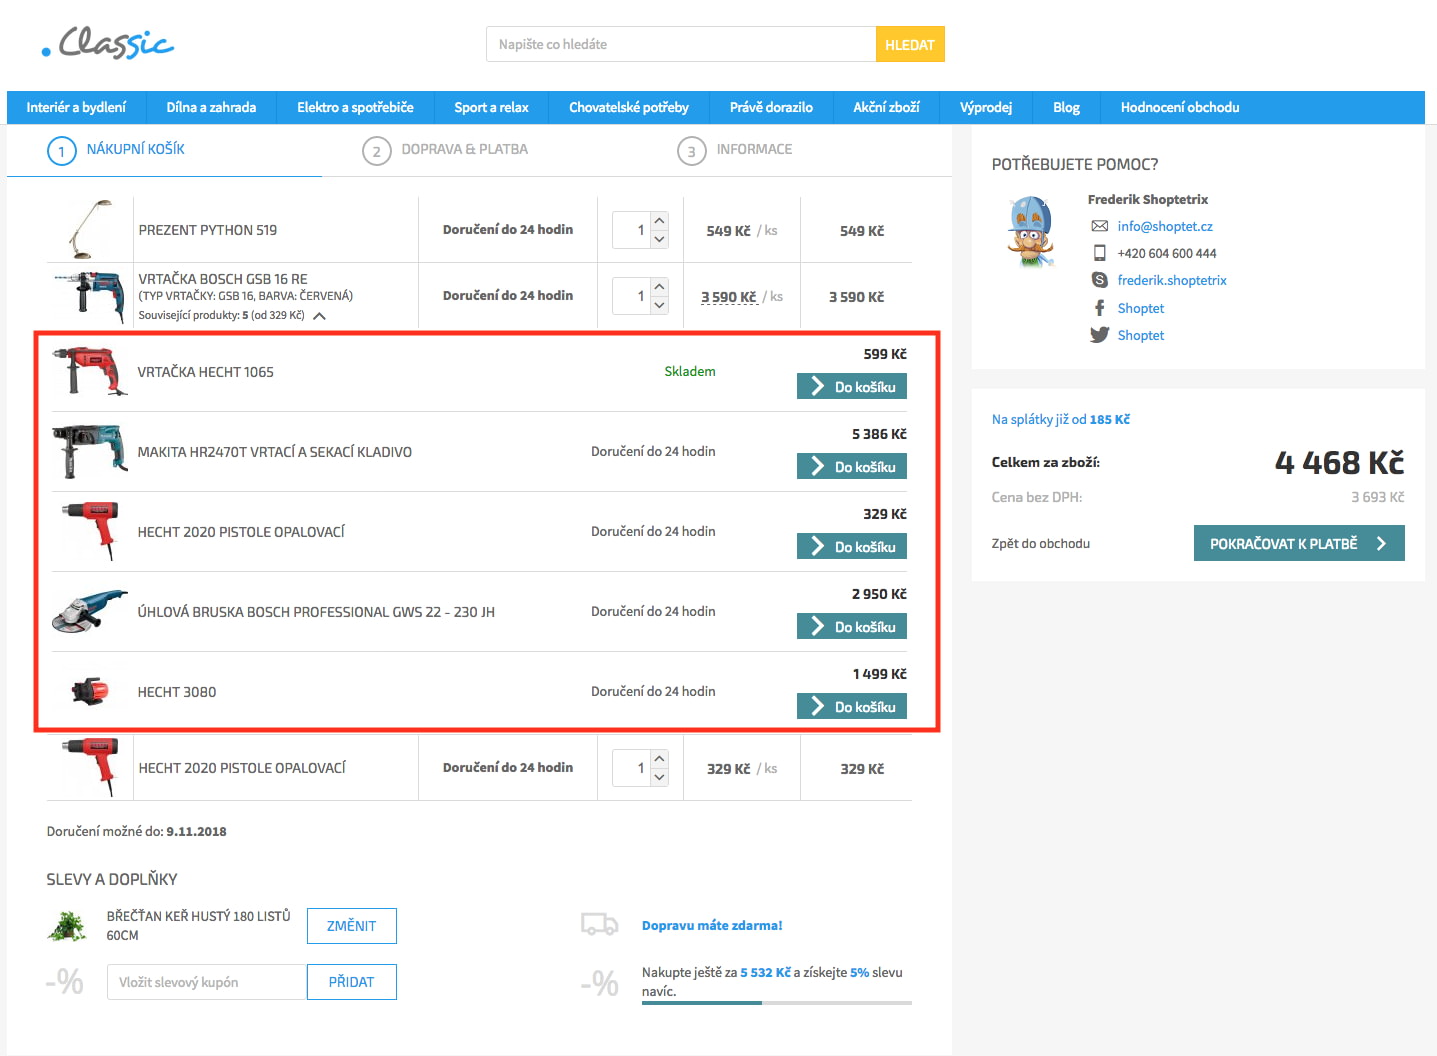Click the Vložit slevový kupón field

(207, 982)
